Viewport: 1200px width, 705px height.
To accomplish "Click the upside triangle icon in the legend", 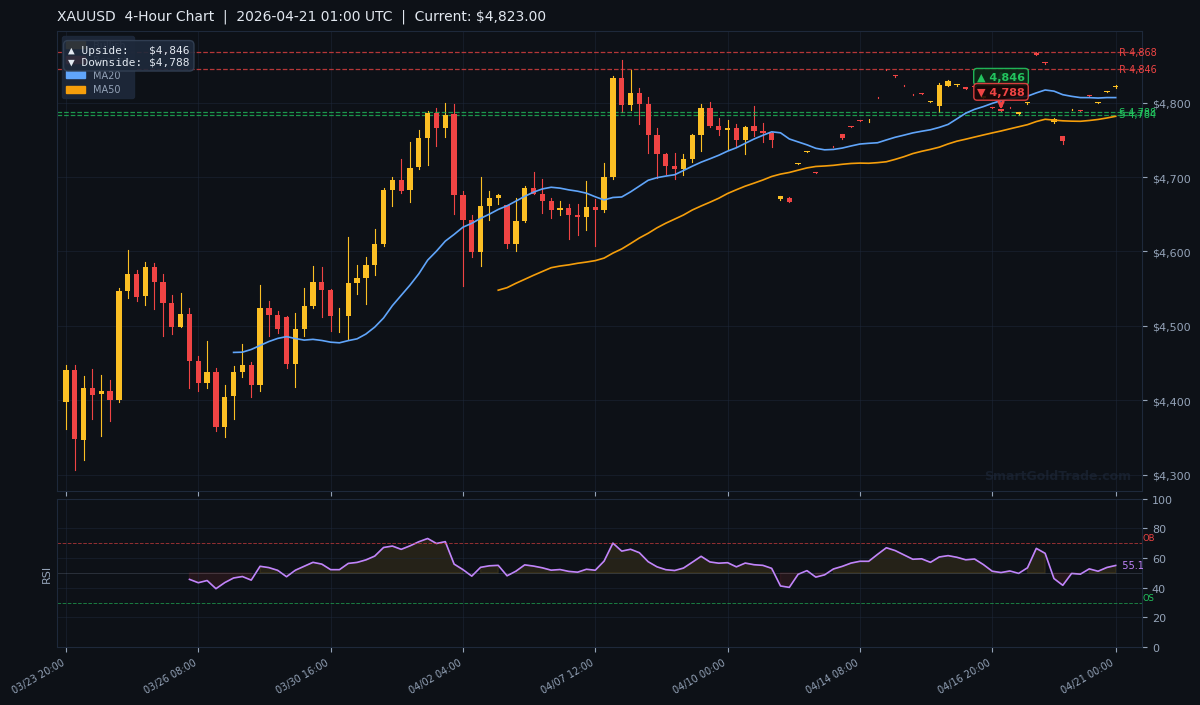I will pyautogui.click(x=71, y=51).
